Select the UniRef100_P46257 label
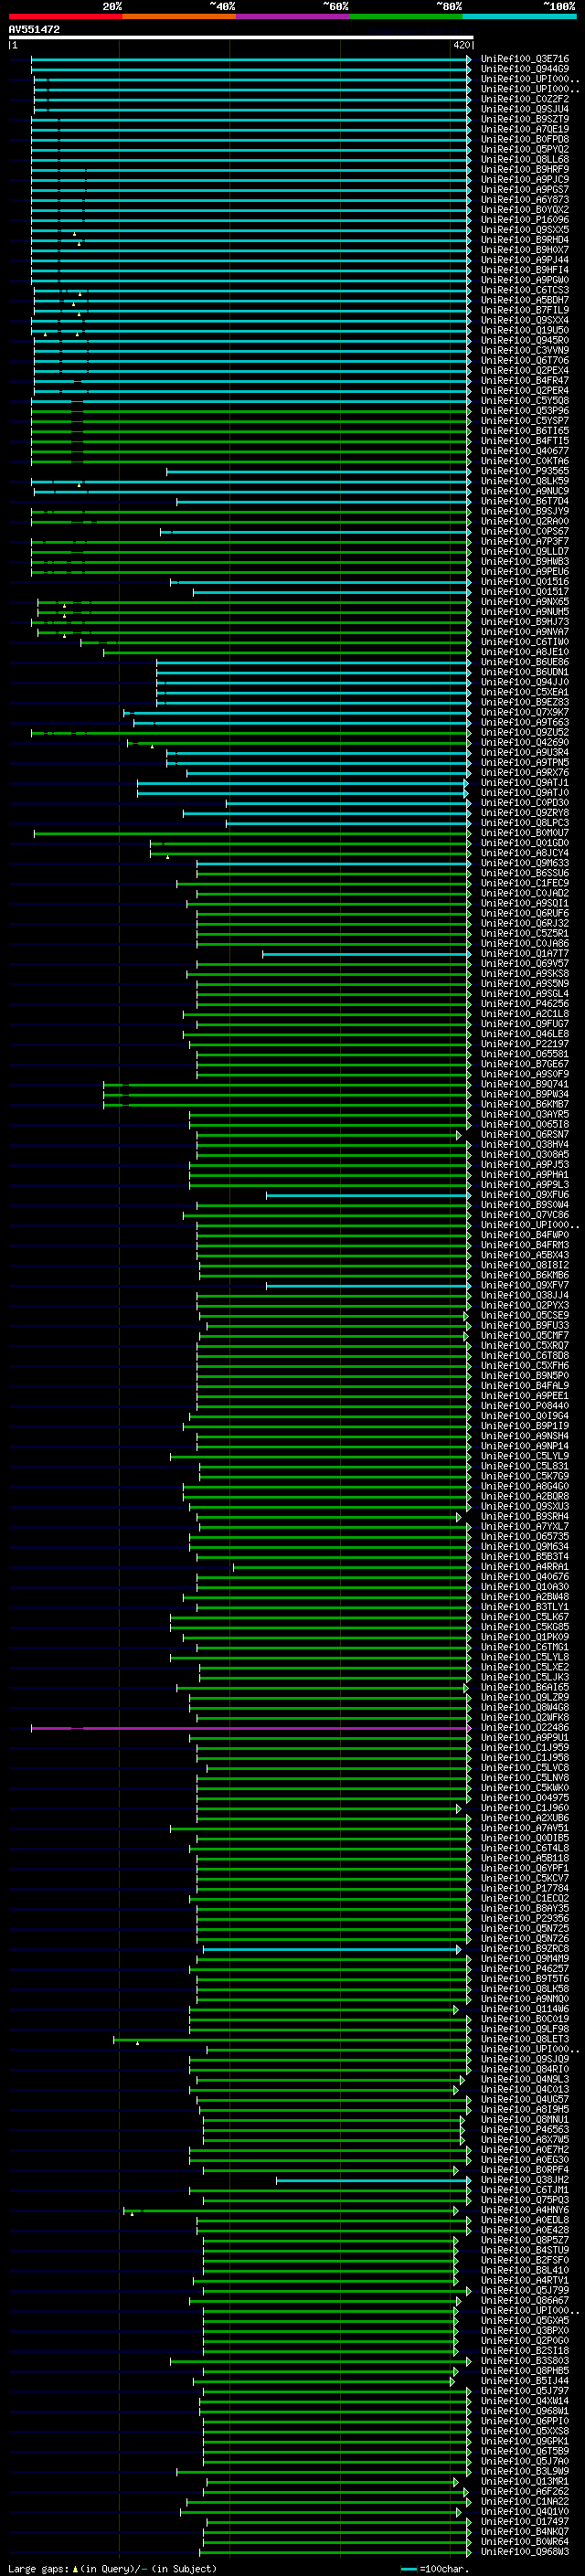The image size is (585, 2576). click(x=524, y=1969)
